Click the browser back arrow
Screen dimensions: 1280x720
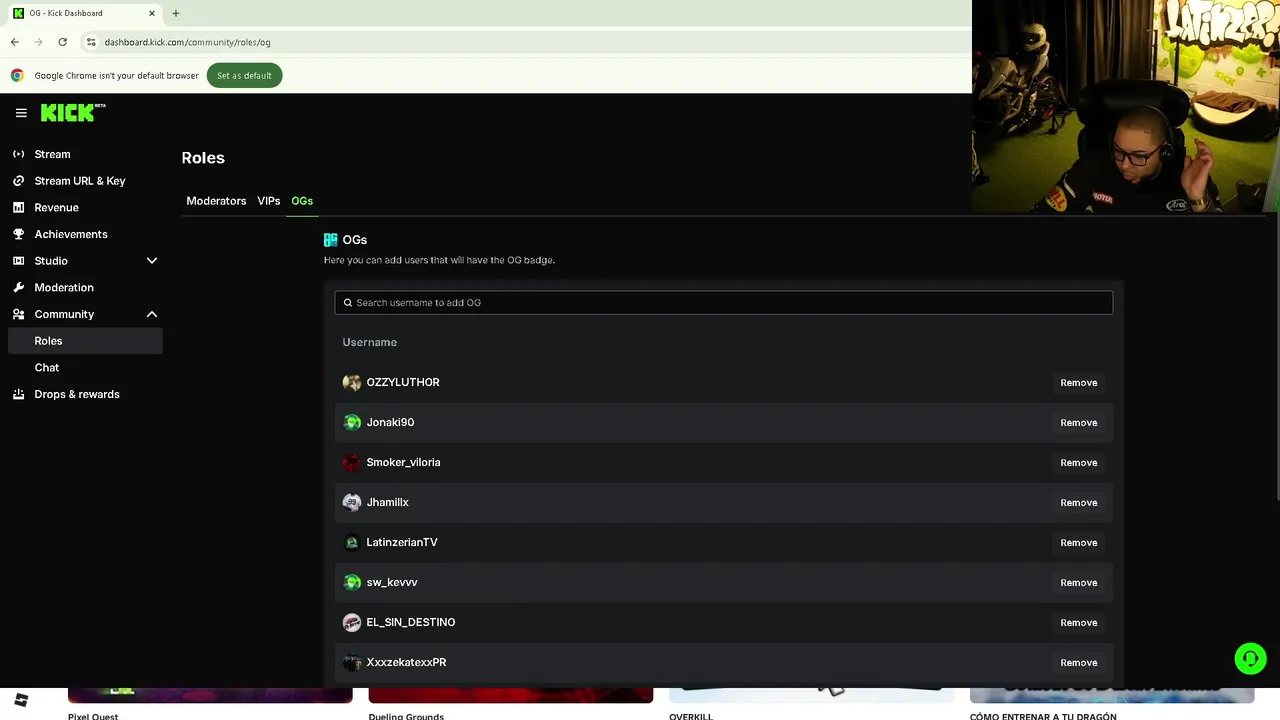[15, 42]
